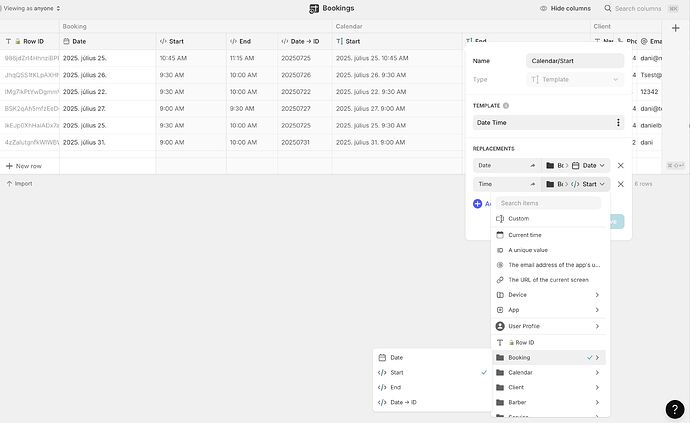Click the Booking column group label
Viewport: 690px width, 423px height.
click(x=74, y=26)
